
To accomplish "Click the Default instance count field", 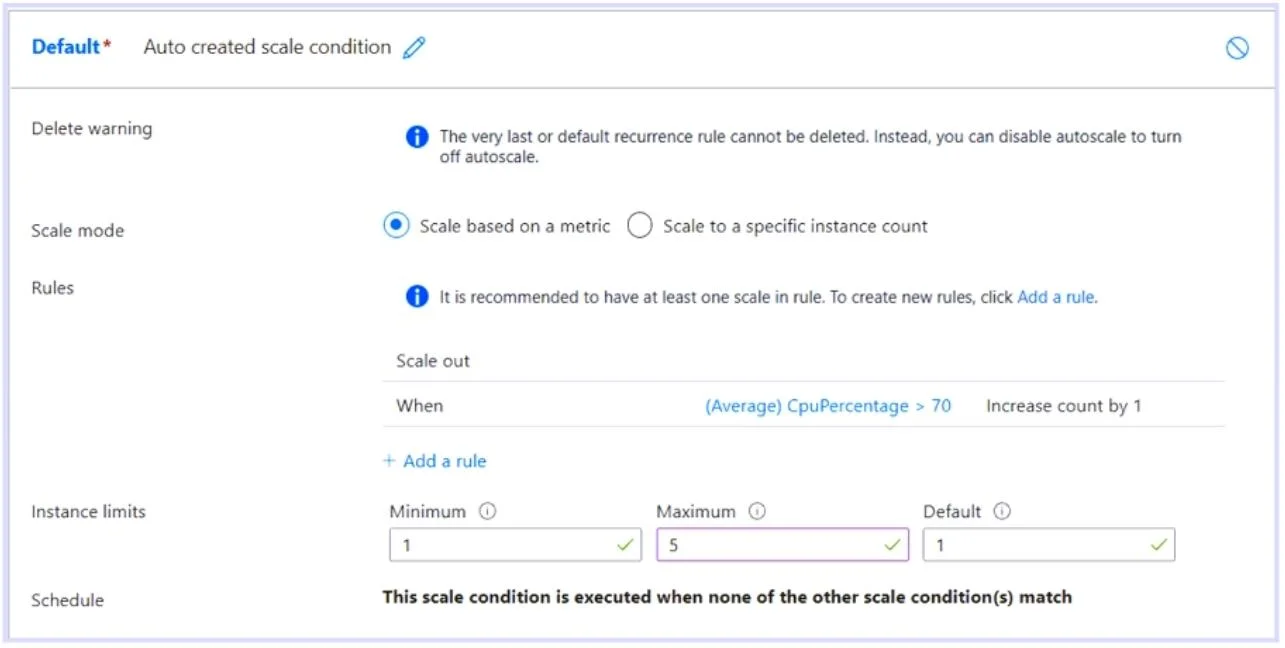I will [x=1049, y=545].
